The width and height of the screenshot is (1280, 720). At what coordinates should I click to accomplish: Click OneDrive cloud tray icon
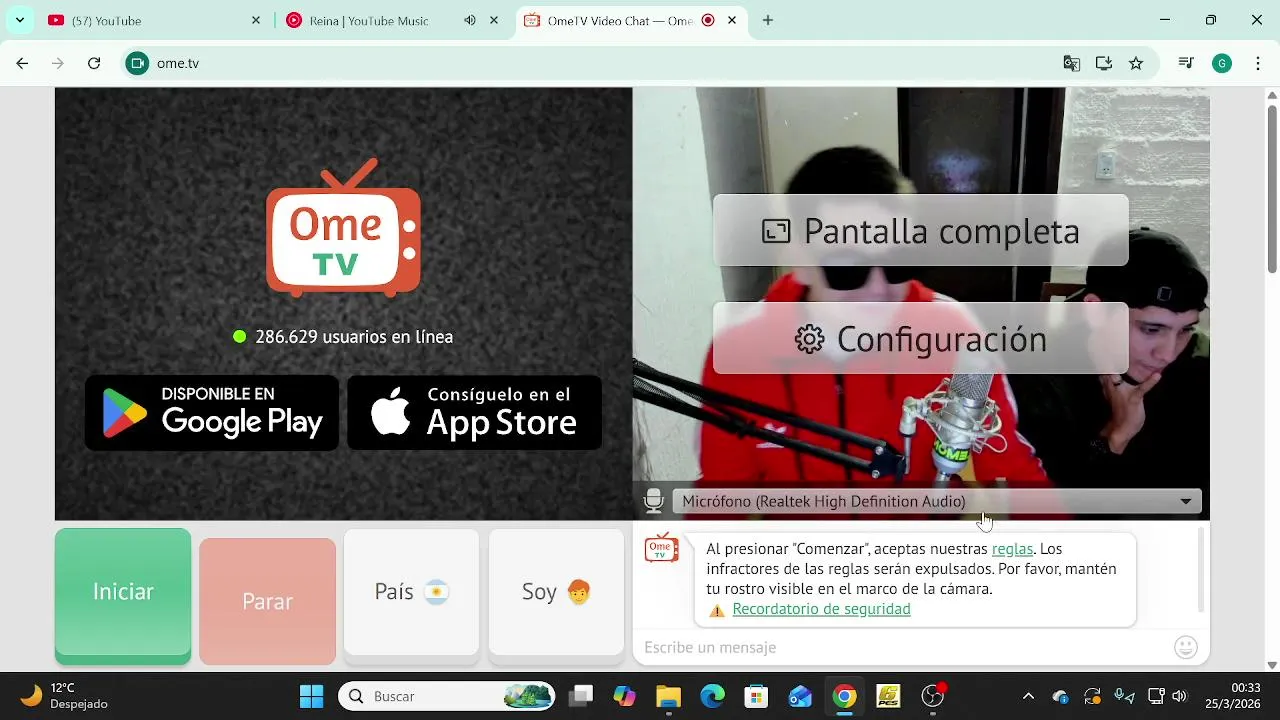tap(1061, 696)
